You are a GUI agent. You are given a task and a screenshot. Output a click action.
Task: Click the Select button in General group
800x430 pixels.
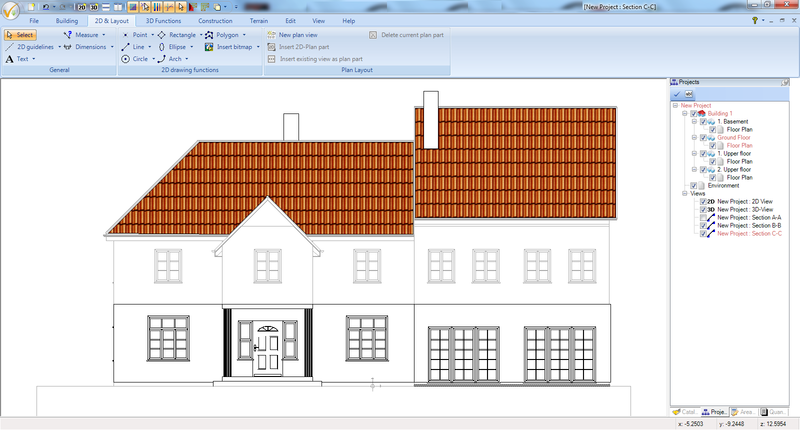click(20, 35)
